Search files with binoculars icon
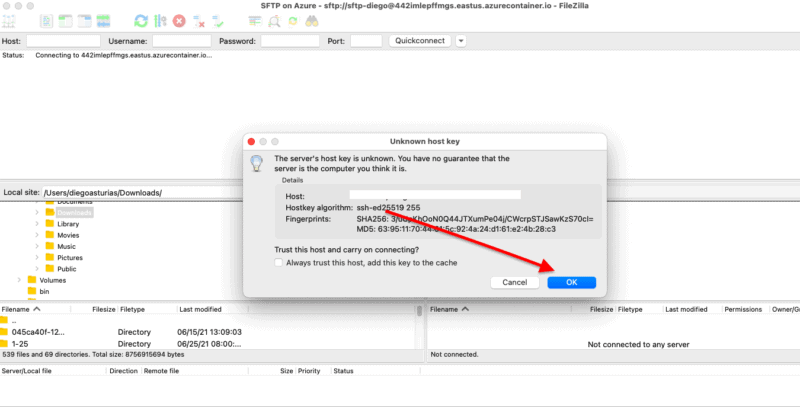Image resolution: width=800 pixels, height=407 pixels. coord(312,21)
